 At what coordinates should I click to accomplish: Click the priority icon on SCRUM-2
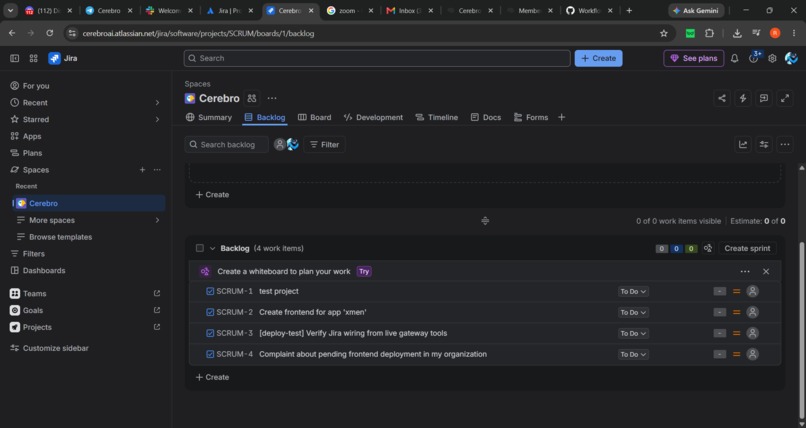click(x=737, y=312)
